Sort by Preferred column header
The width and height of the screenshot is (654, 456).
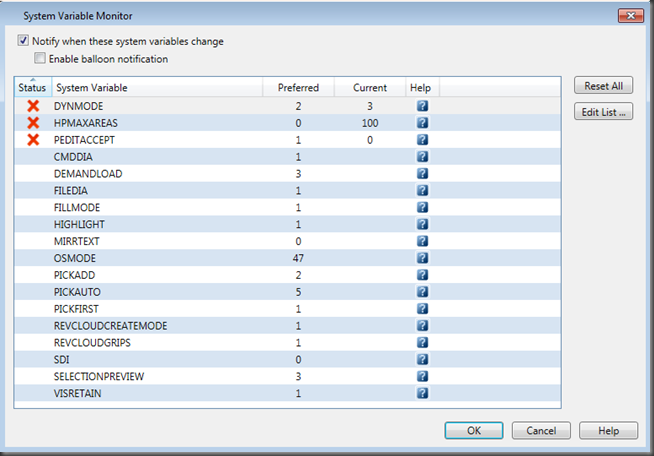(298, 87)
